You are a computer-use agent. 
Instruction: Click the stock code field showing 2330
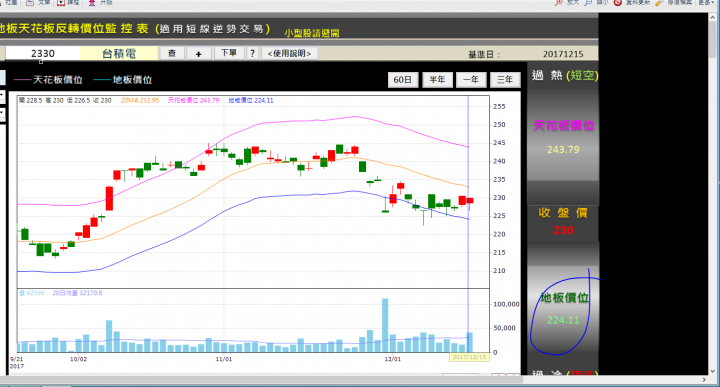tap(43, 54)
